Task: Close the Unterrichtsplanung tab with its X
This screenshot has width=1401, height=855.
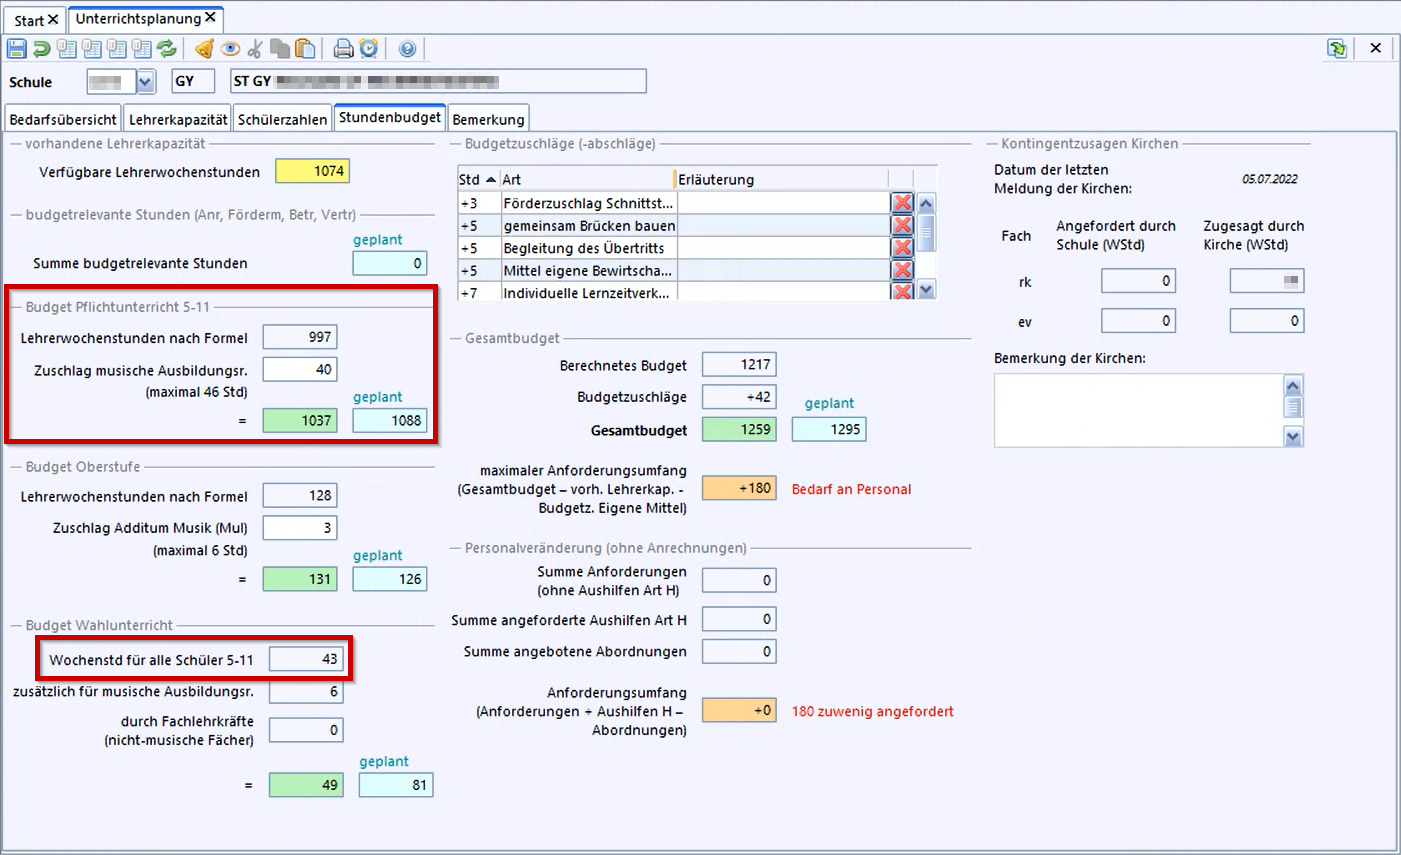Action: 210,18
